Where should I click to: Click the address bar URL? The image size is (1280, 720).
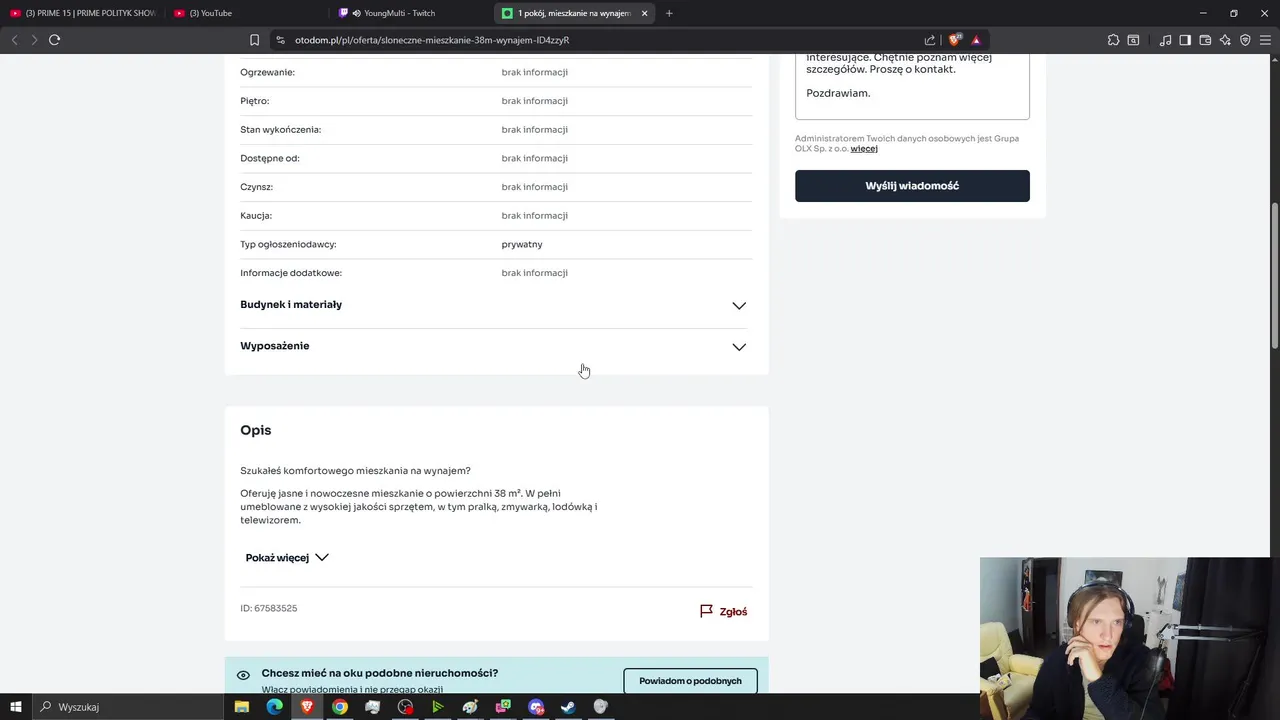coord(432,40)
